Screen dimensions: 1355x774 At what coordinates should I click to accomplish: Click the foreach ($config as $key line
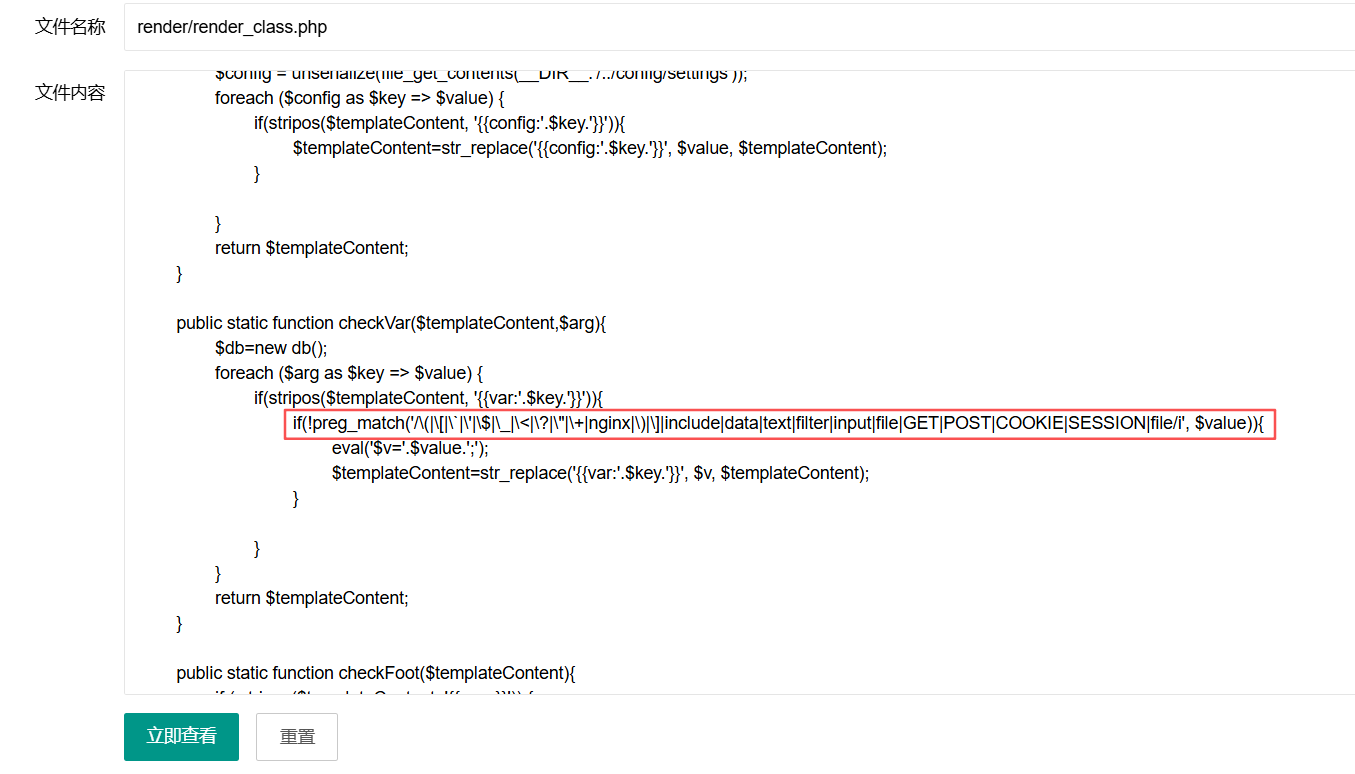(x=359, y=98)
